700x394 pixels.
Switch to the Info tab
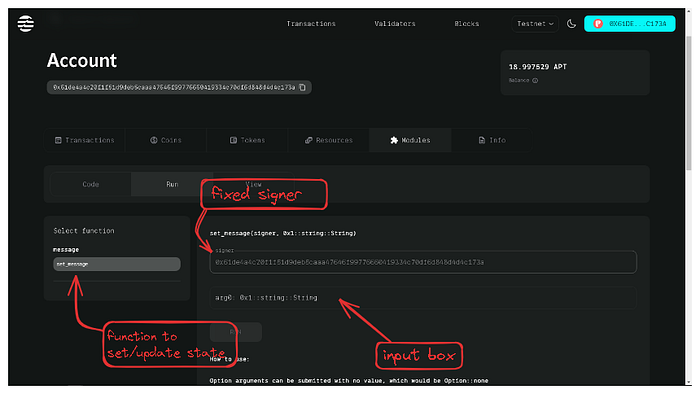[492, 140]
